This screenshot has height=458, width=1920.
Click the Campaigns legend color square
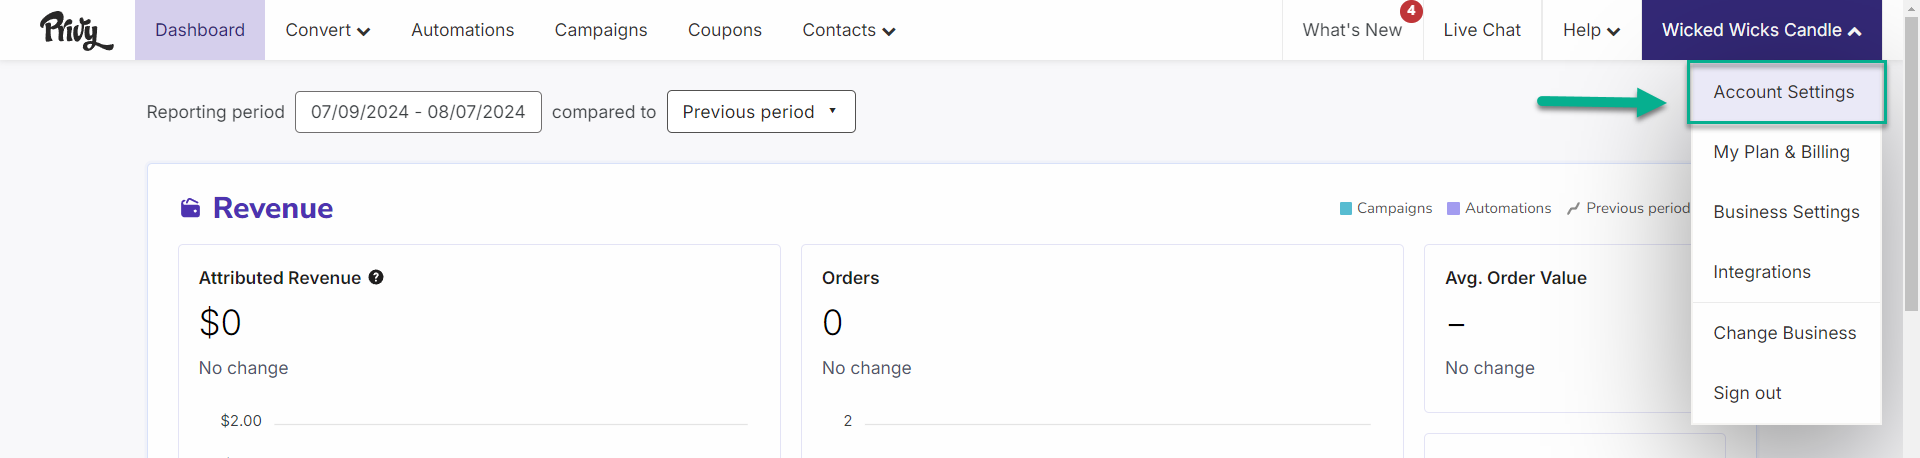[x=1346, y=208]
